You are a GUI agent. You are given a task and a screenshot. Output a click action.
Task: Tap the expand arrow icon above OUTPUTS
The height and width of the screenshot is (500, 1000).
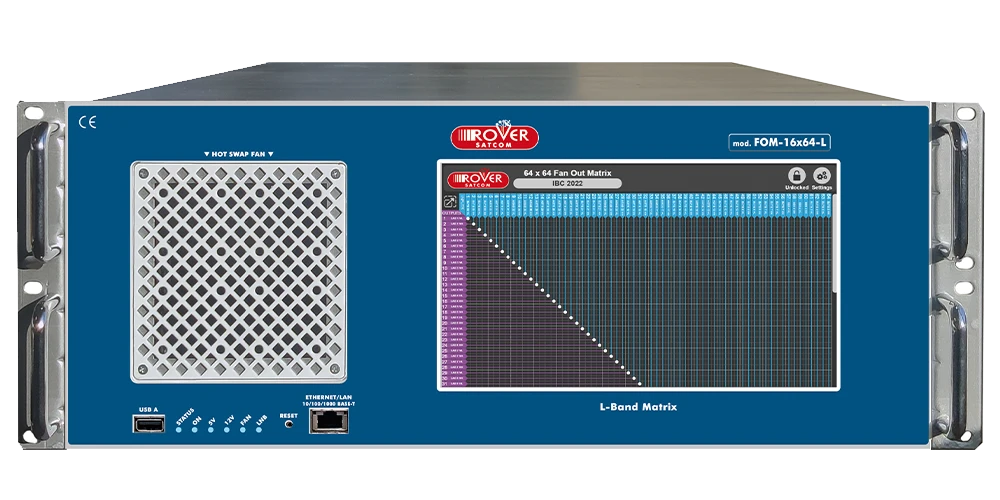pos(450,202)
